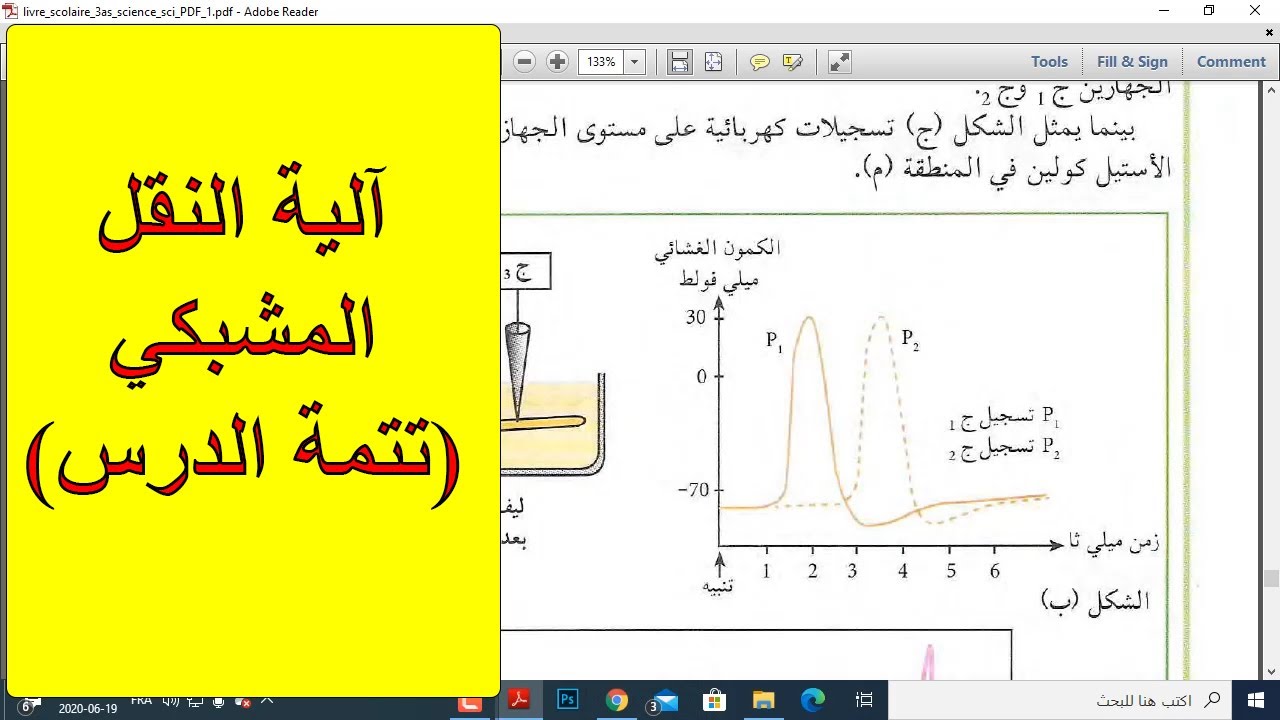Viewport: 1280px width, 720px height.
Task: Add a sticky note comment
Action: 760,62
